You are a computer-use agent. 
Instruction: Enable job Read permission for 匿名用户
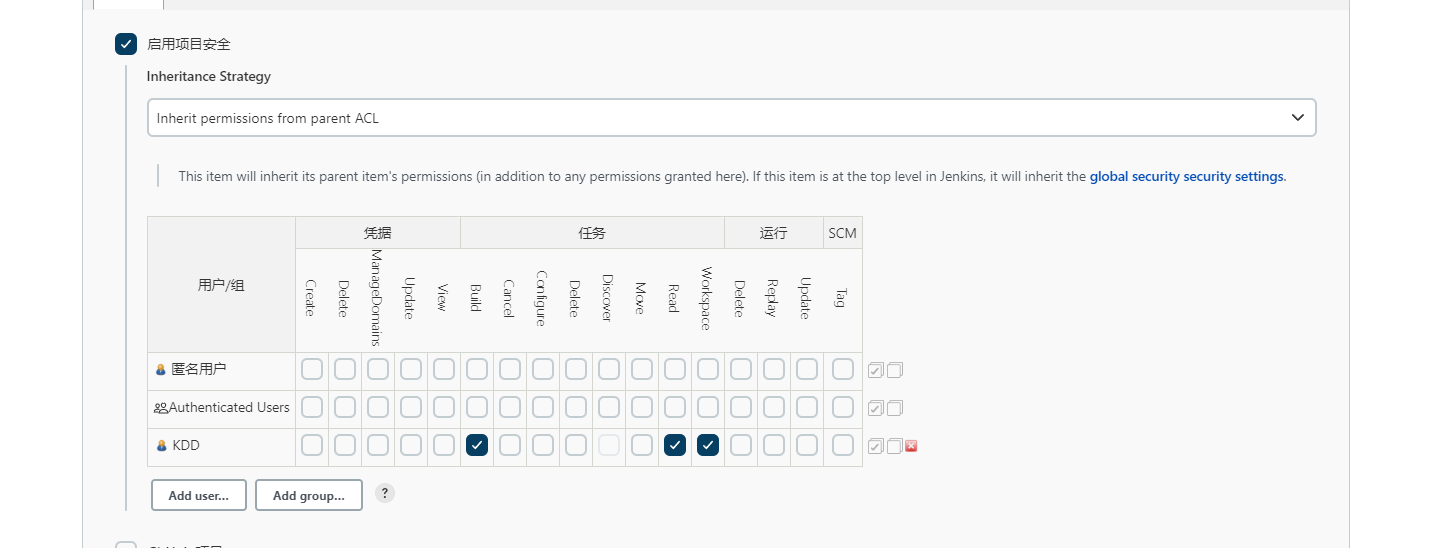point(675,369)
